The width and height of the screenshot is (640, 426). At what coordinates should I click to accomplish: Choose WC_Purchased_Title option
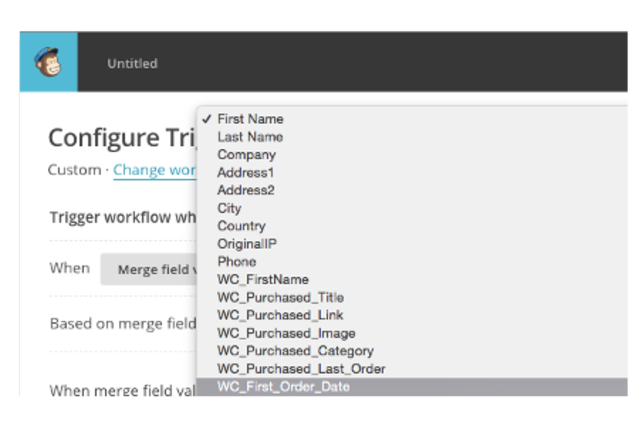(412, 297)
